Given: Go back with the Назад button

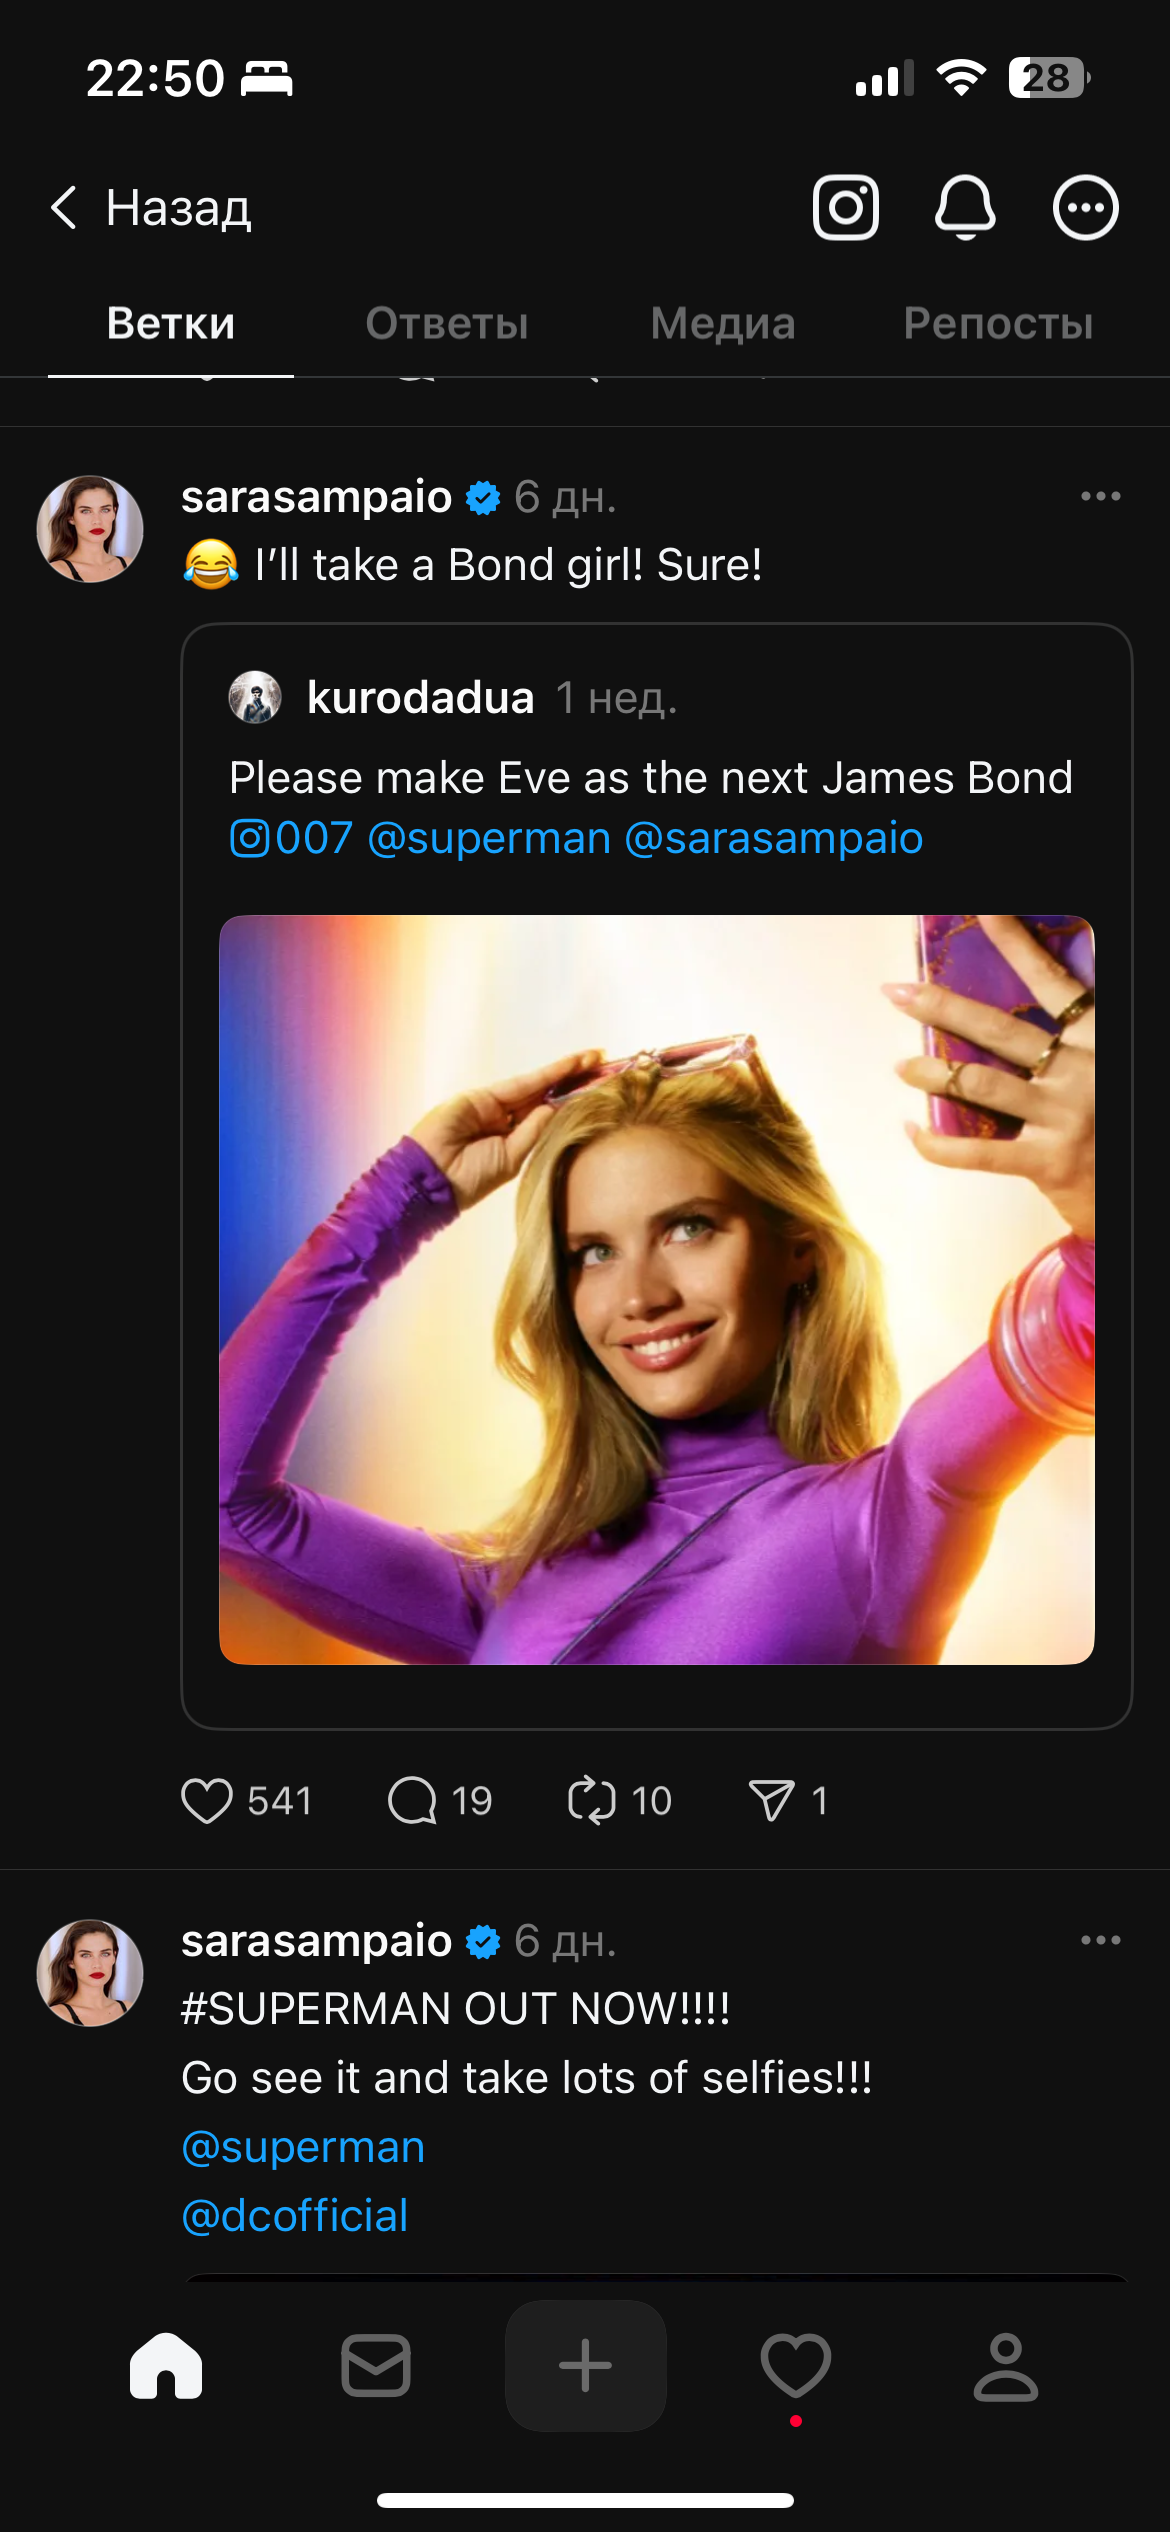Looking at the screenshot, I should (151, 208).
